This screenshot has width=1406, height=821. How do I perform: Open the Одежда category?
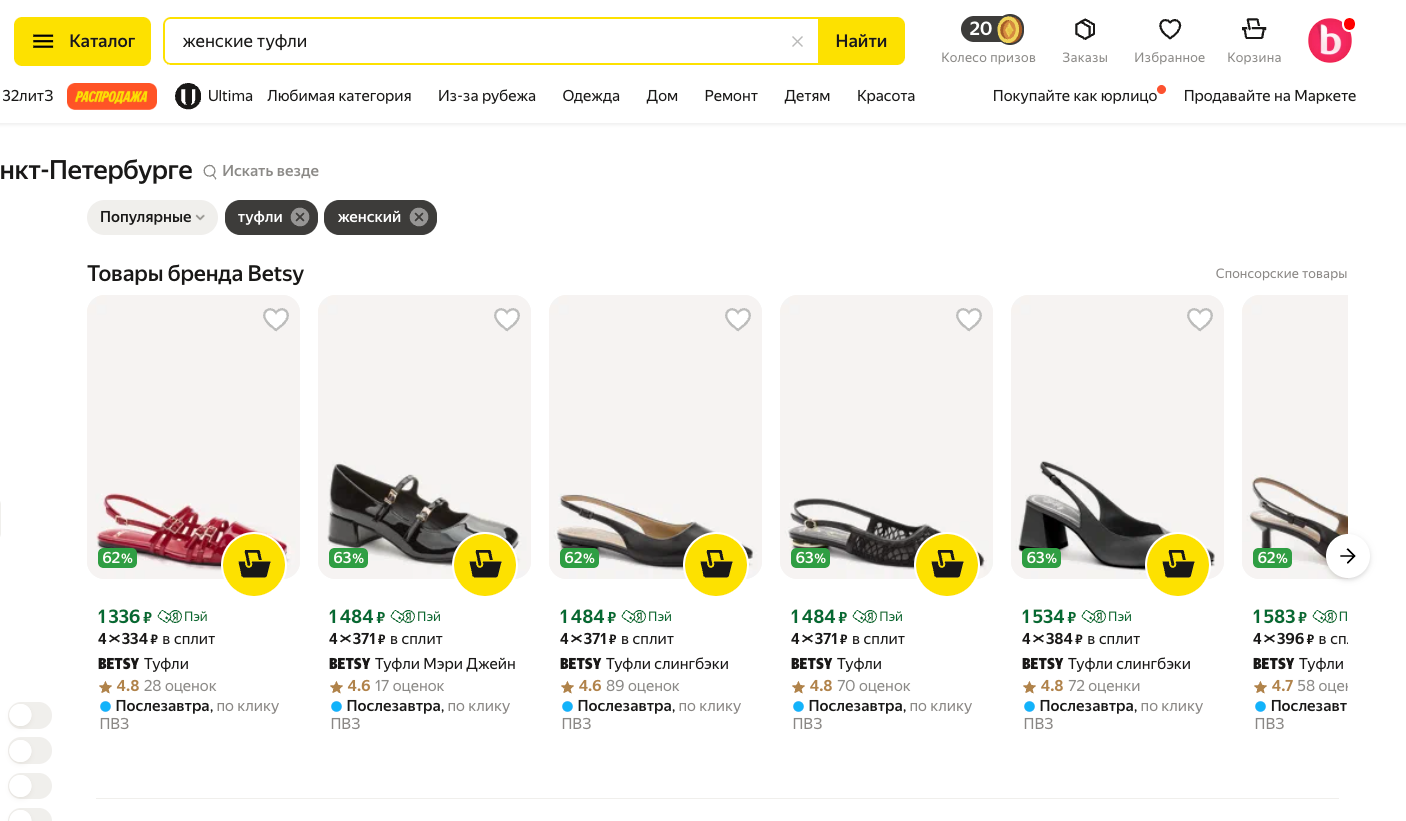pos(591,96)
